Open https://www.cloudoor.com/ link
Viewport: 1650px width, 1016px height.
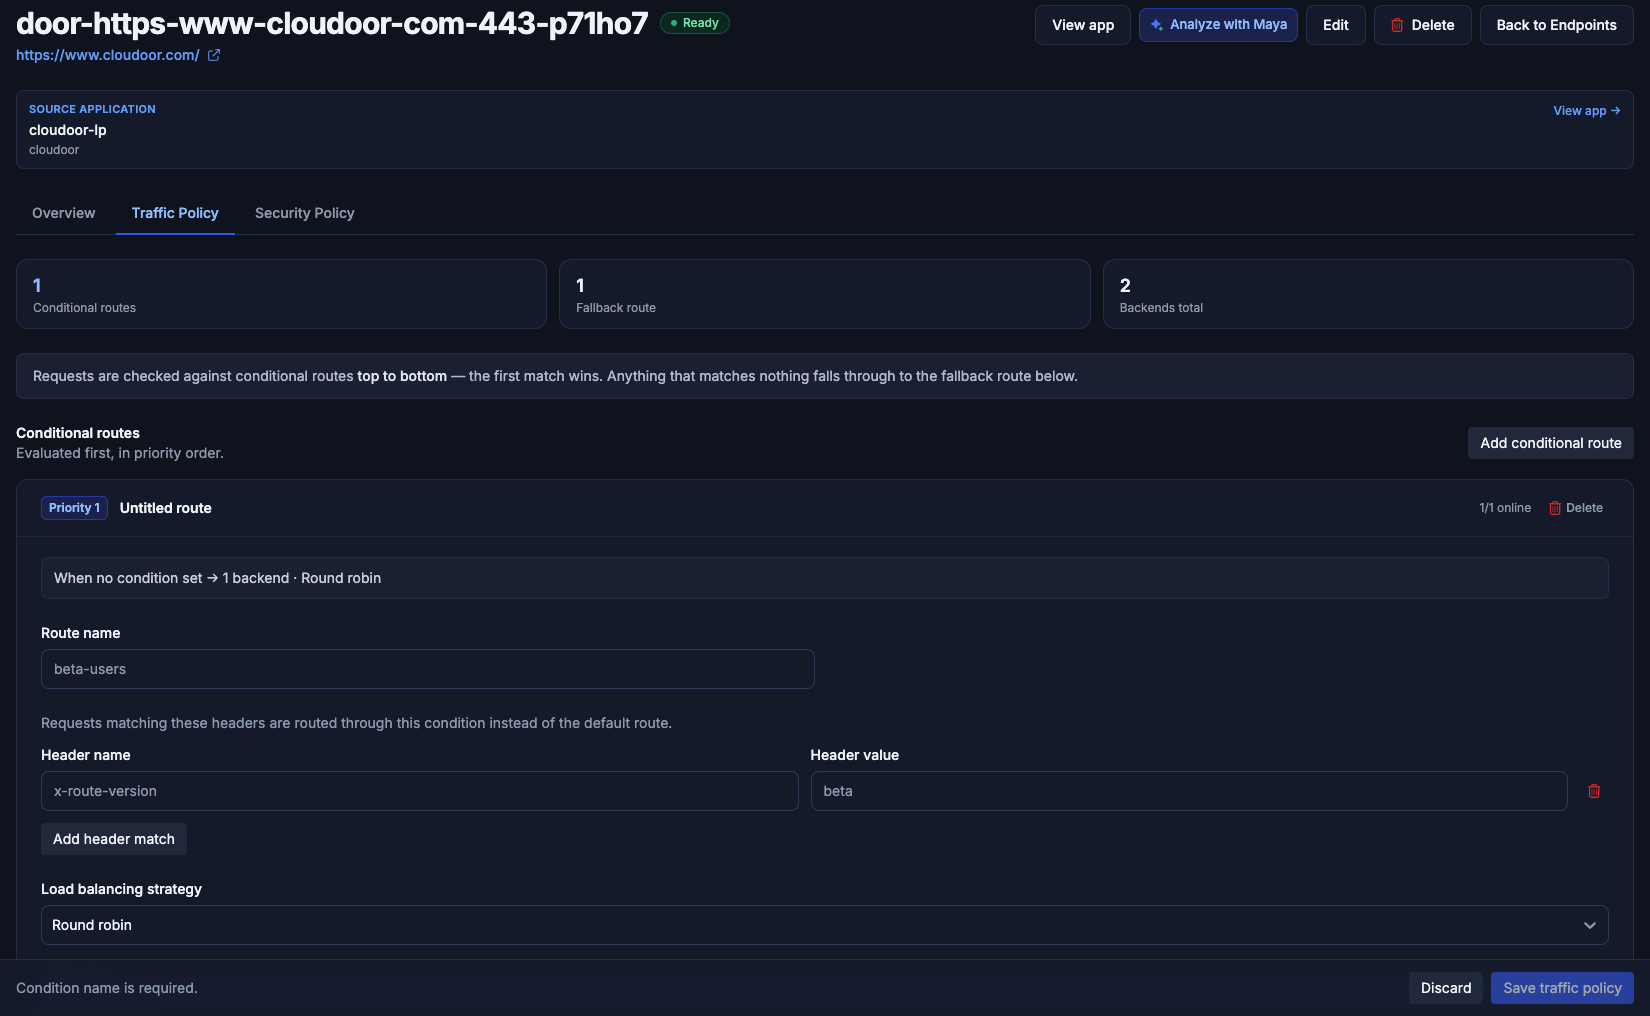click(x=108, y=55)
